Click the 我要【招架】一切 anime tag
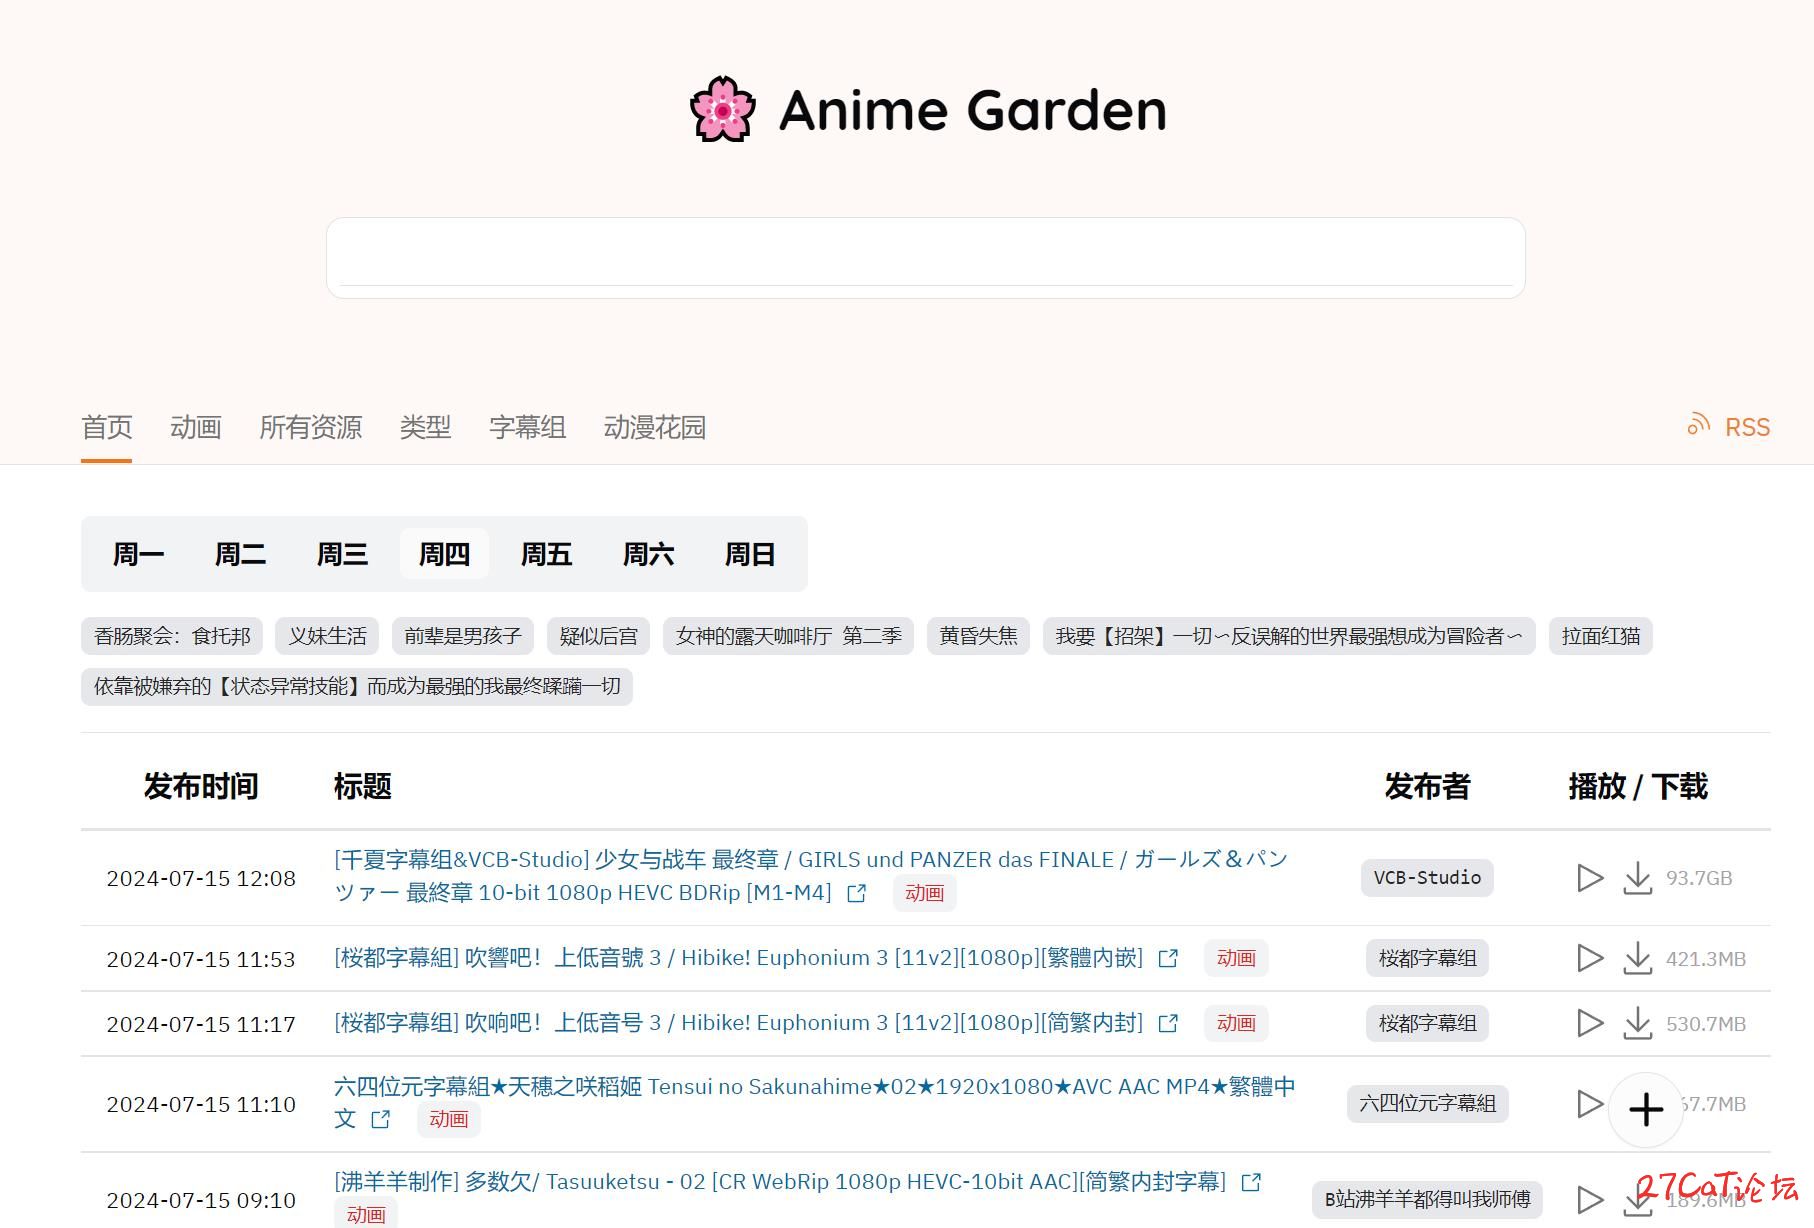The height and width of the screenshot is (1228, 1814). pos(1289,636)
